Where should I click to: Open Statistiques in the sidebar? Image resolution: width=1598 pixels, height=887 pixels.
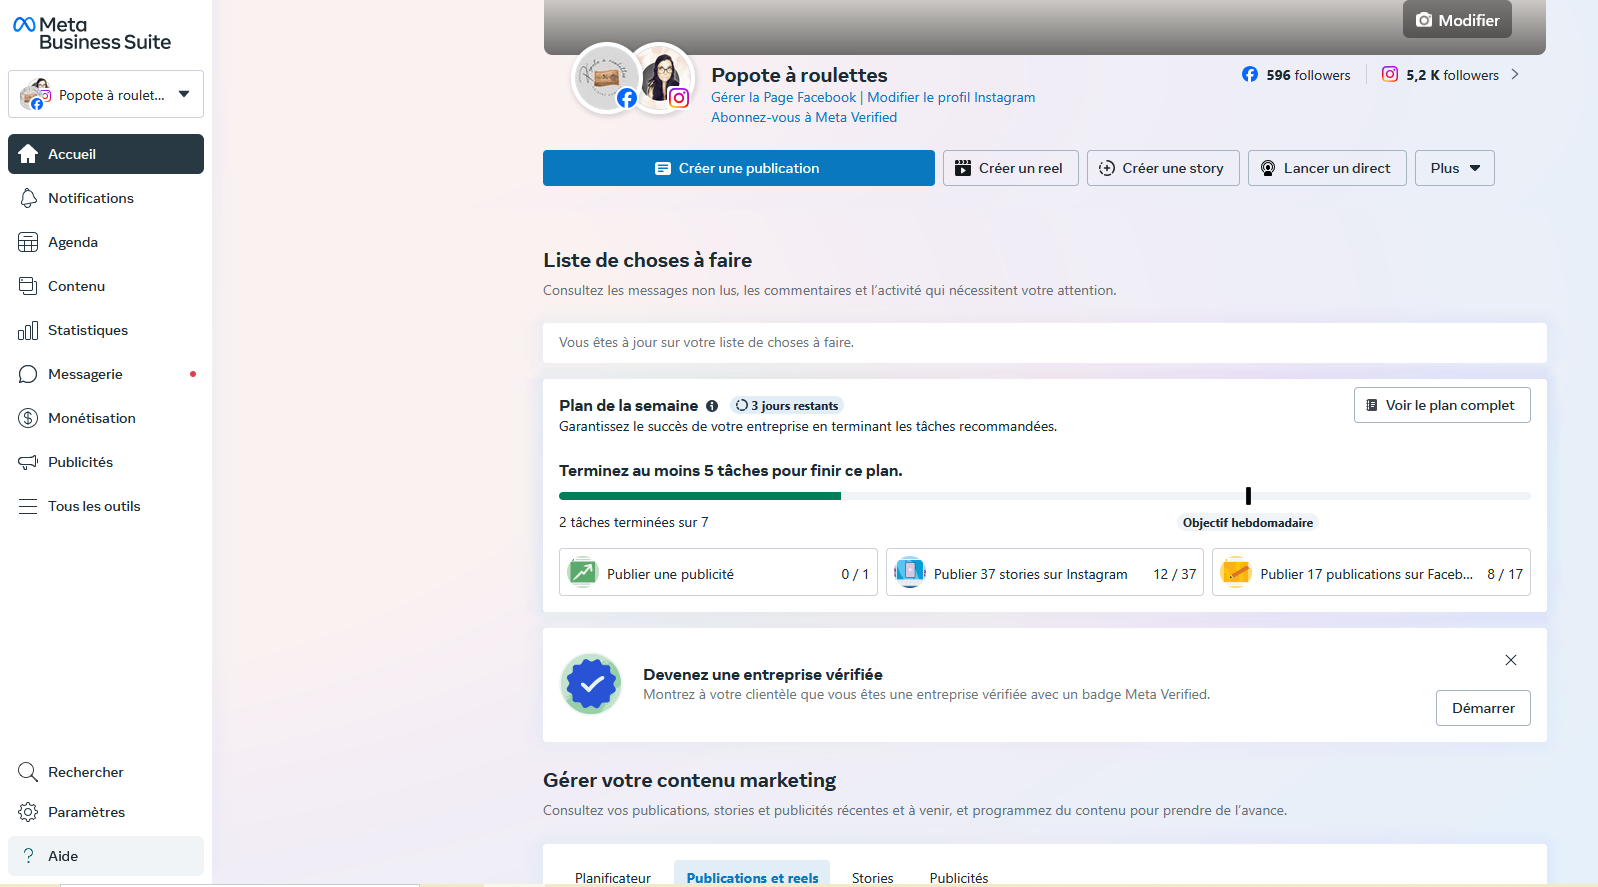[x=106, y=330]
